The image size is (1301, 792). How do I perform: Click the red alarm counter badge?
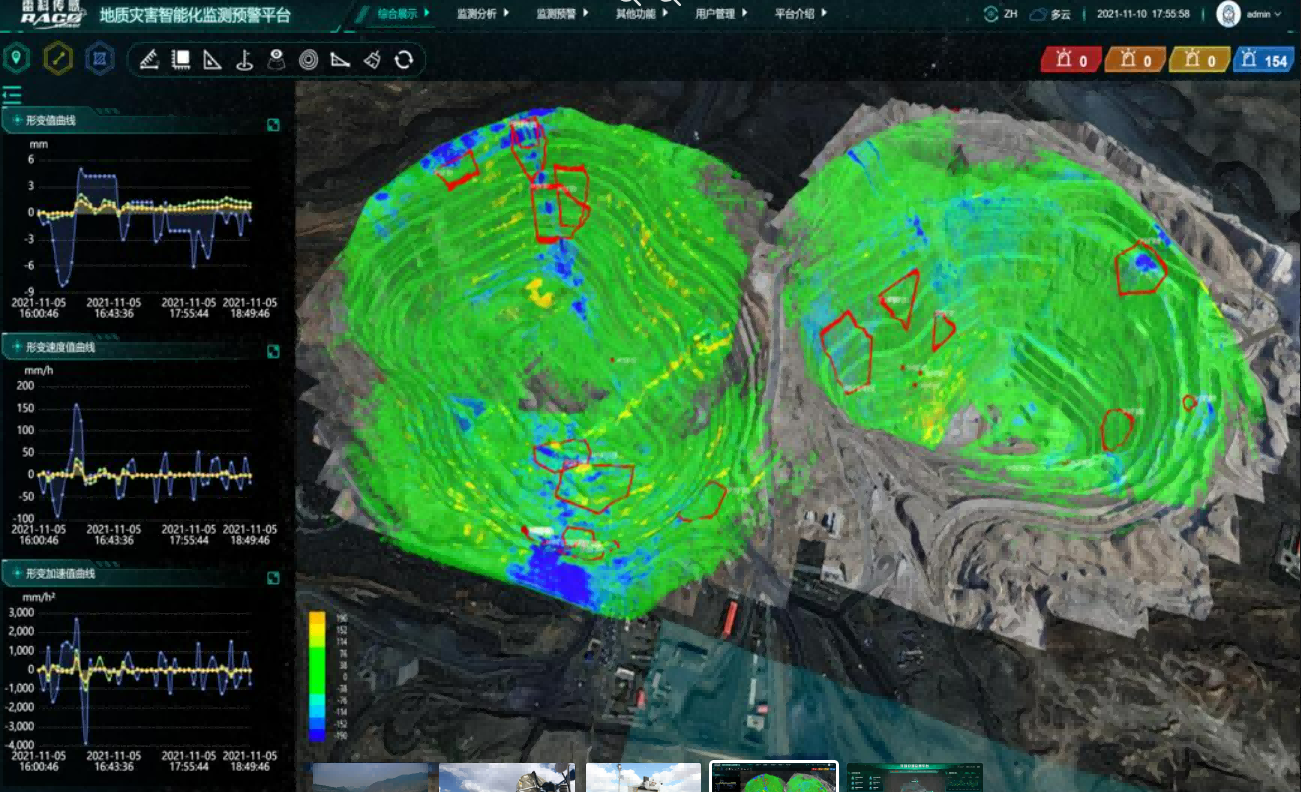coord(1069,60)
